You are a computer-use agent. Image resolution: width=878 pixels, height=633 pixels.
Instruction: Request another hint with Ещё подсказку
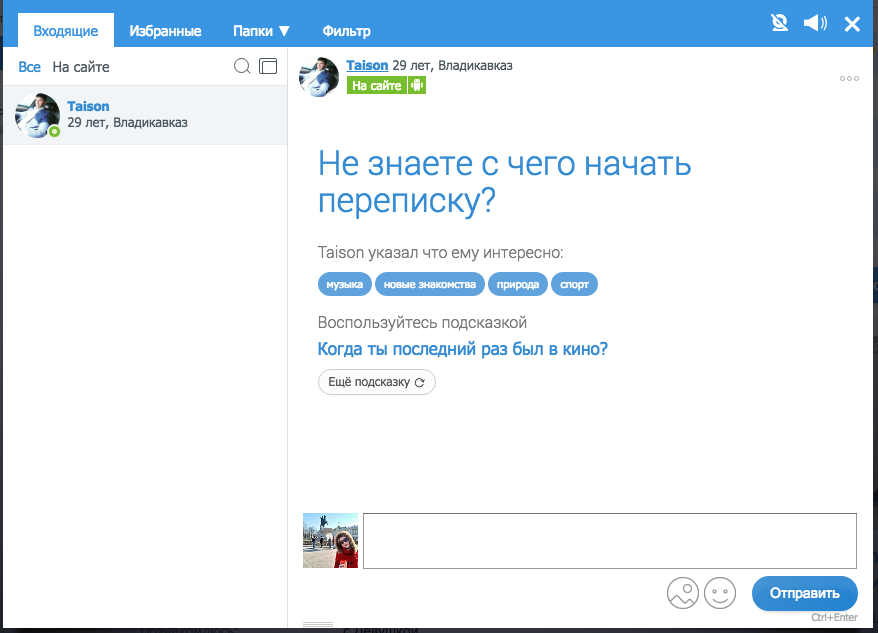click(x=376, y=382)
